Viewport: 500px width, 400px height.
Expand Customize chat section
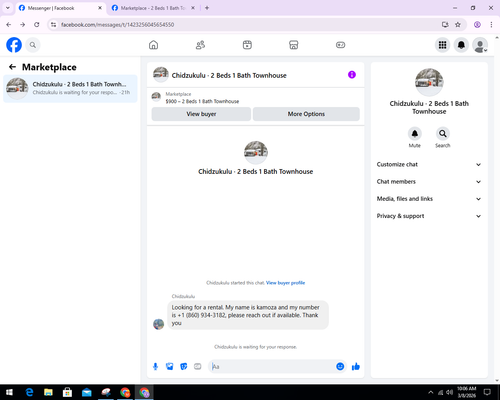tap(429, 164)
